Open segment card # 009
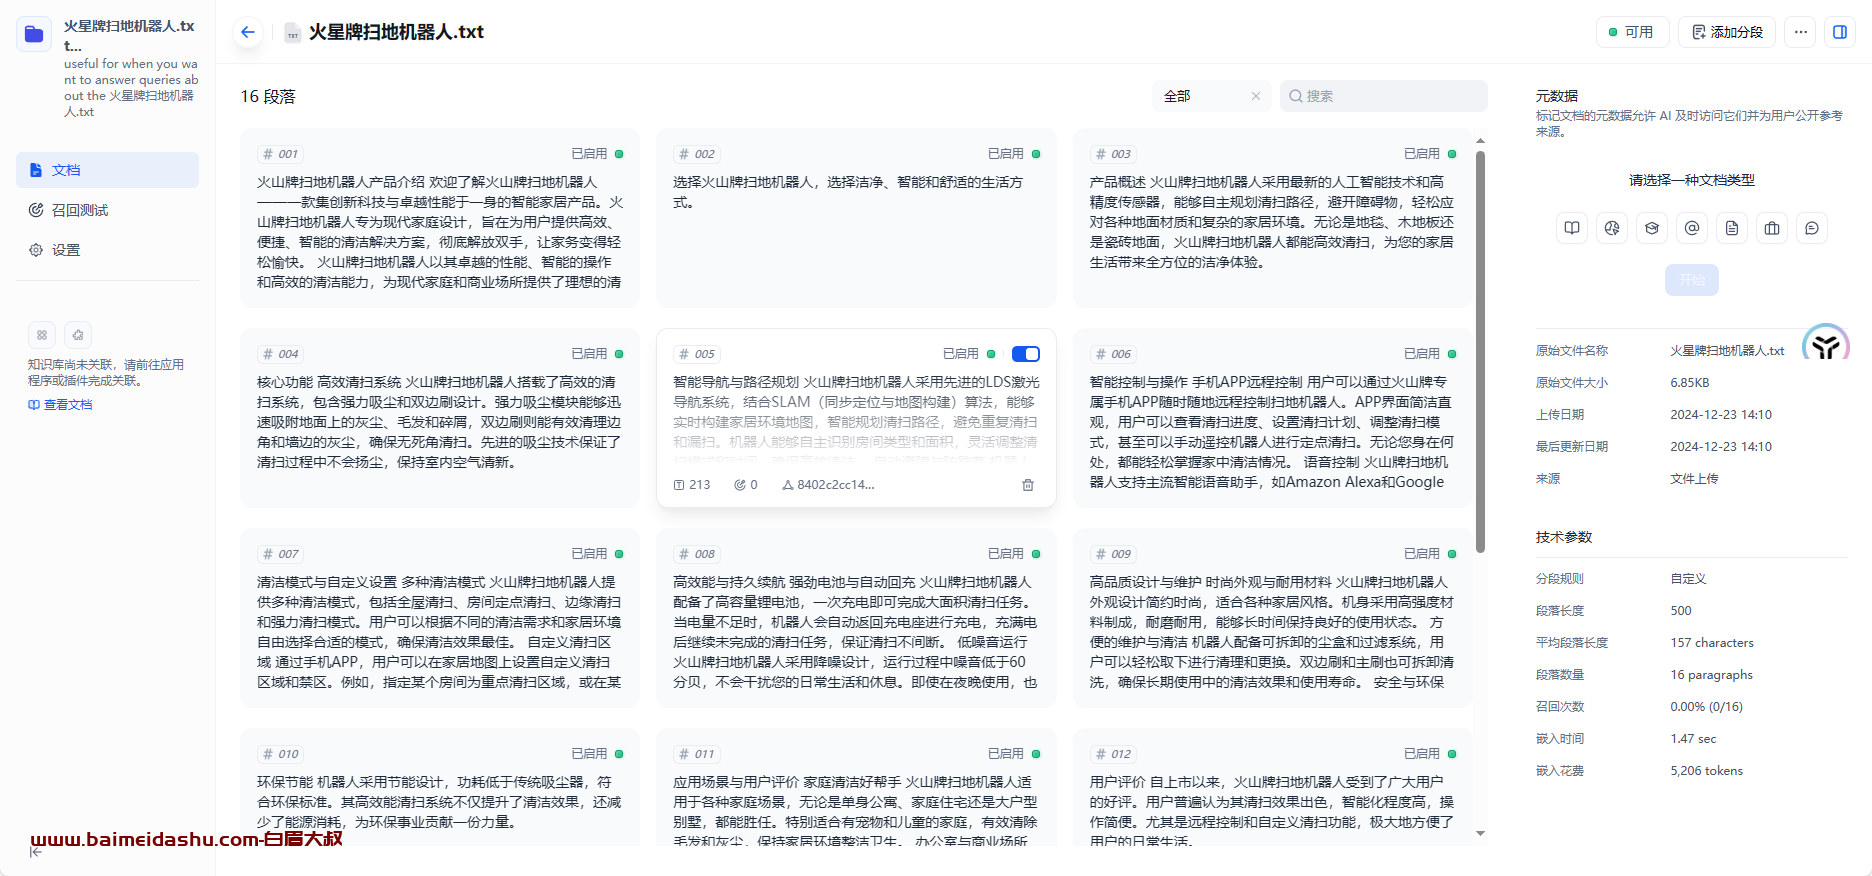Viewport: 1872px width, 876px height. [x=1272, y=618]
